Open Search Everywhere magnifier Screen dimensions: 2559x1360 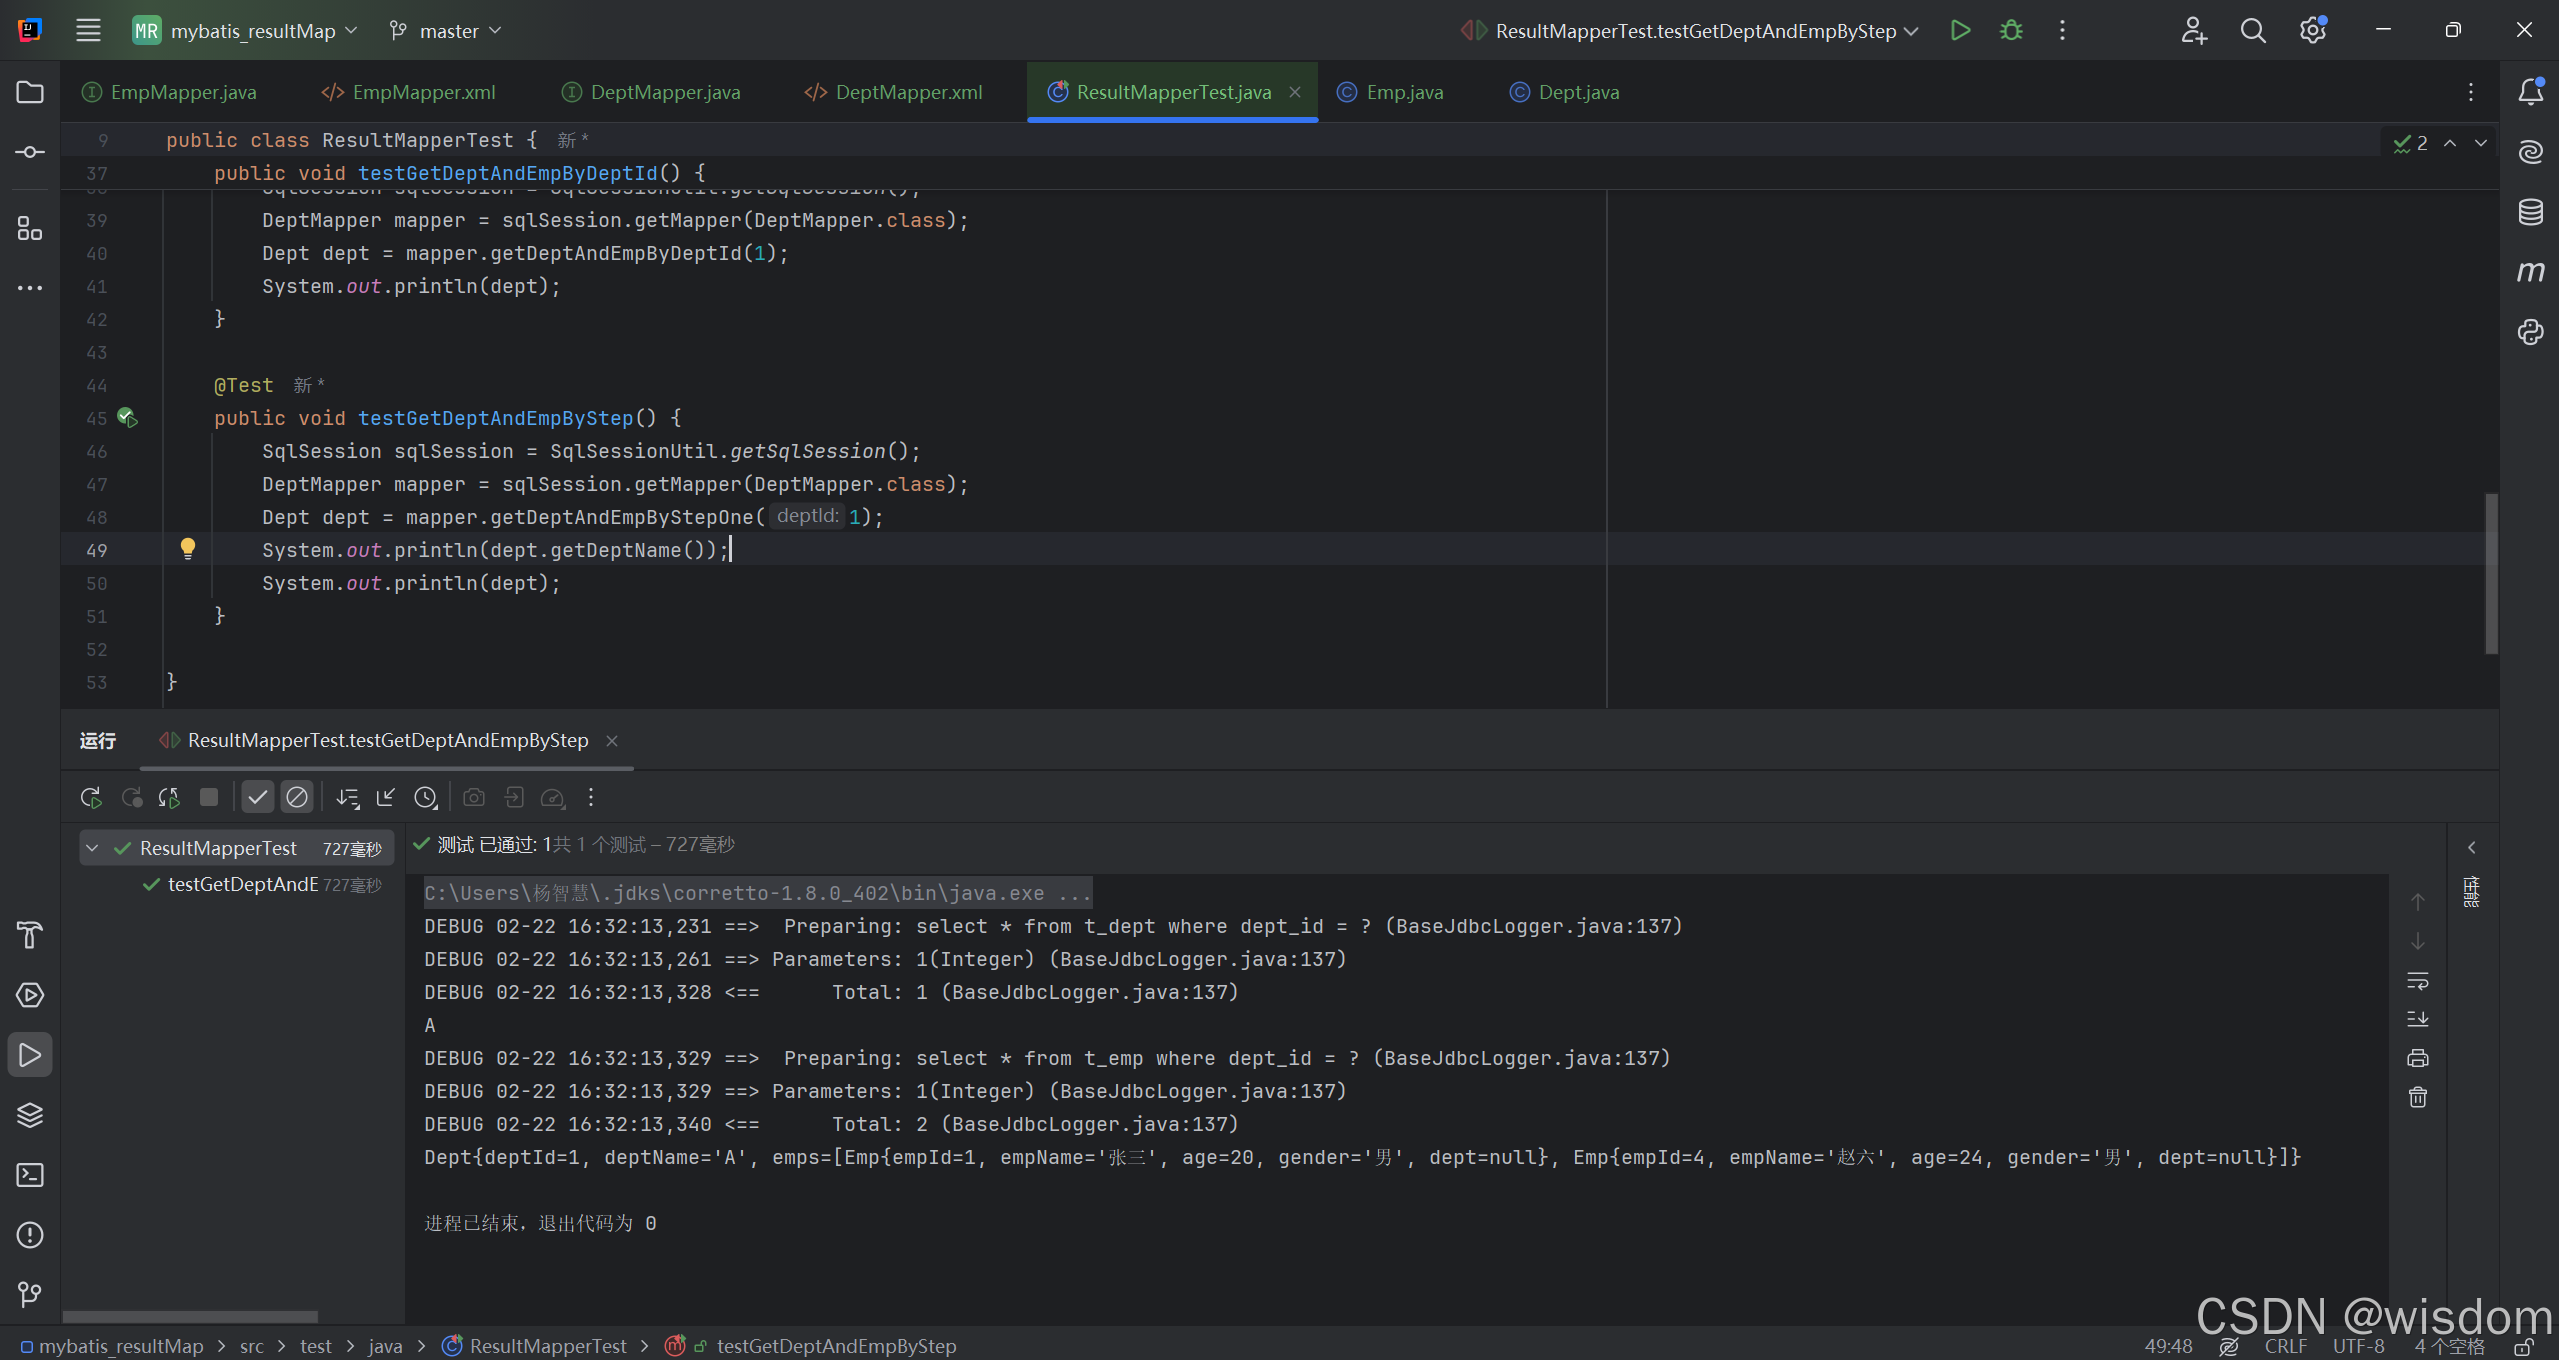(2253, 30)
